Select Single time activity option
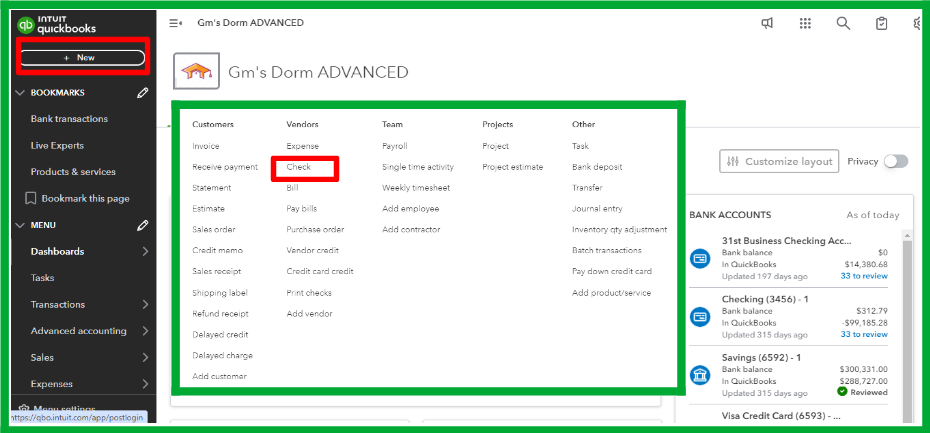This screenshot has width=930, height=433. point(418,167)
